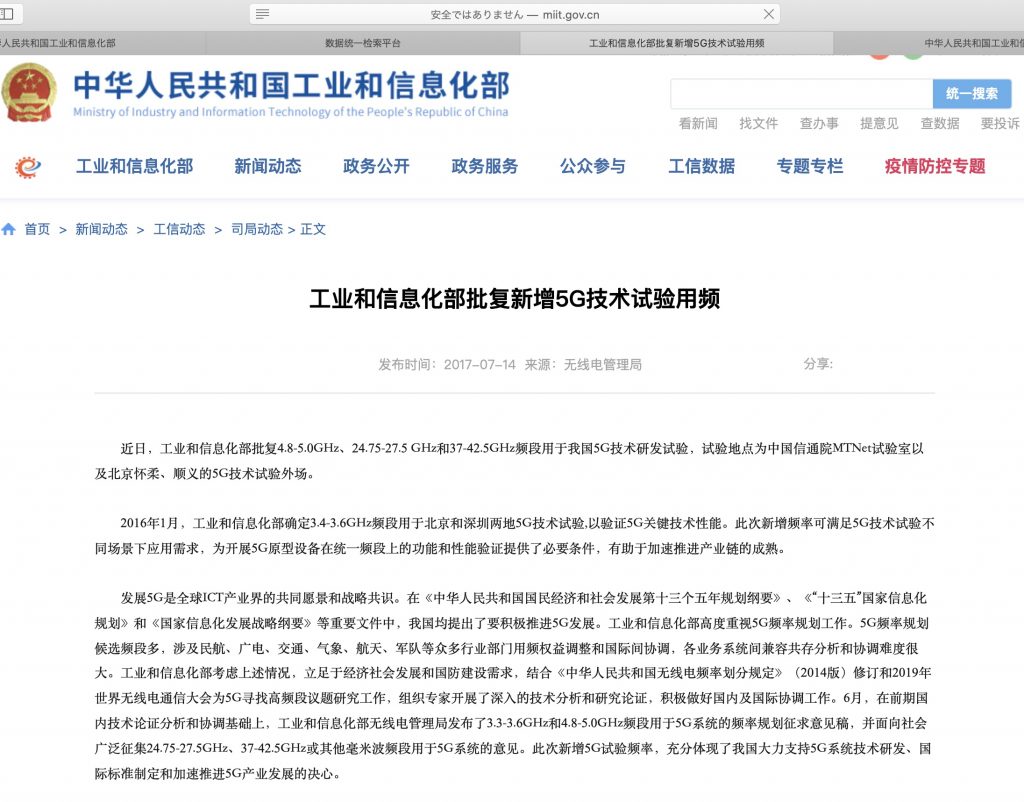Click the publish date 2017-07-14
The height and width of the screenshot is (802, 1024).
click(479, 364)
